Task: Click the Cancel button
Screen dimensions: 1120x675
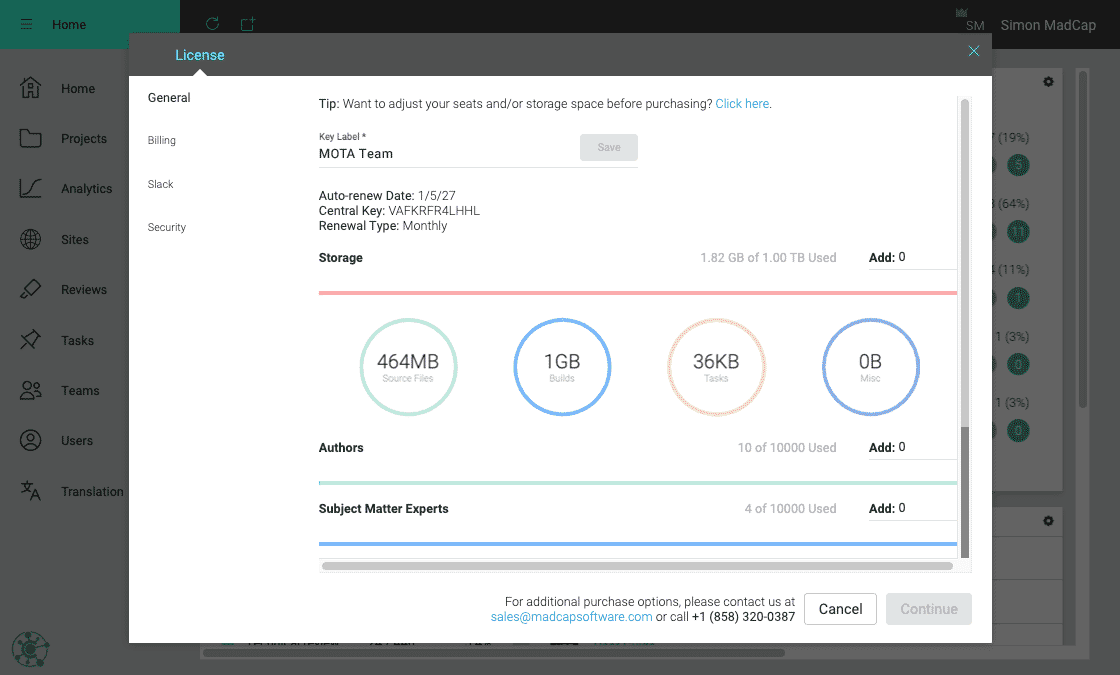Action: pyautogui.click(x=840, y=609)
